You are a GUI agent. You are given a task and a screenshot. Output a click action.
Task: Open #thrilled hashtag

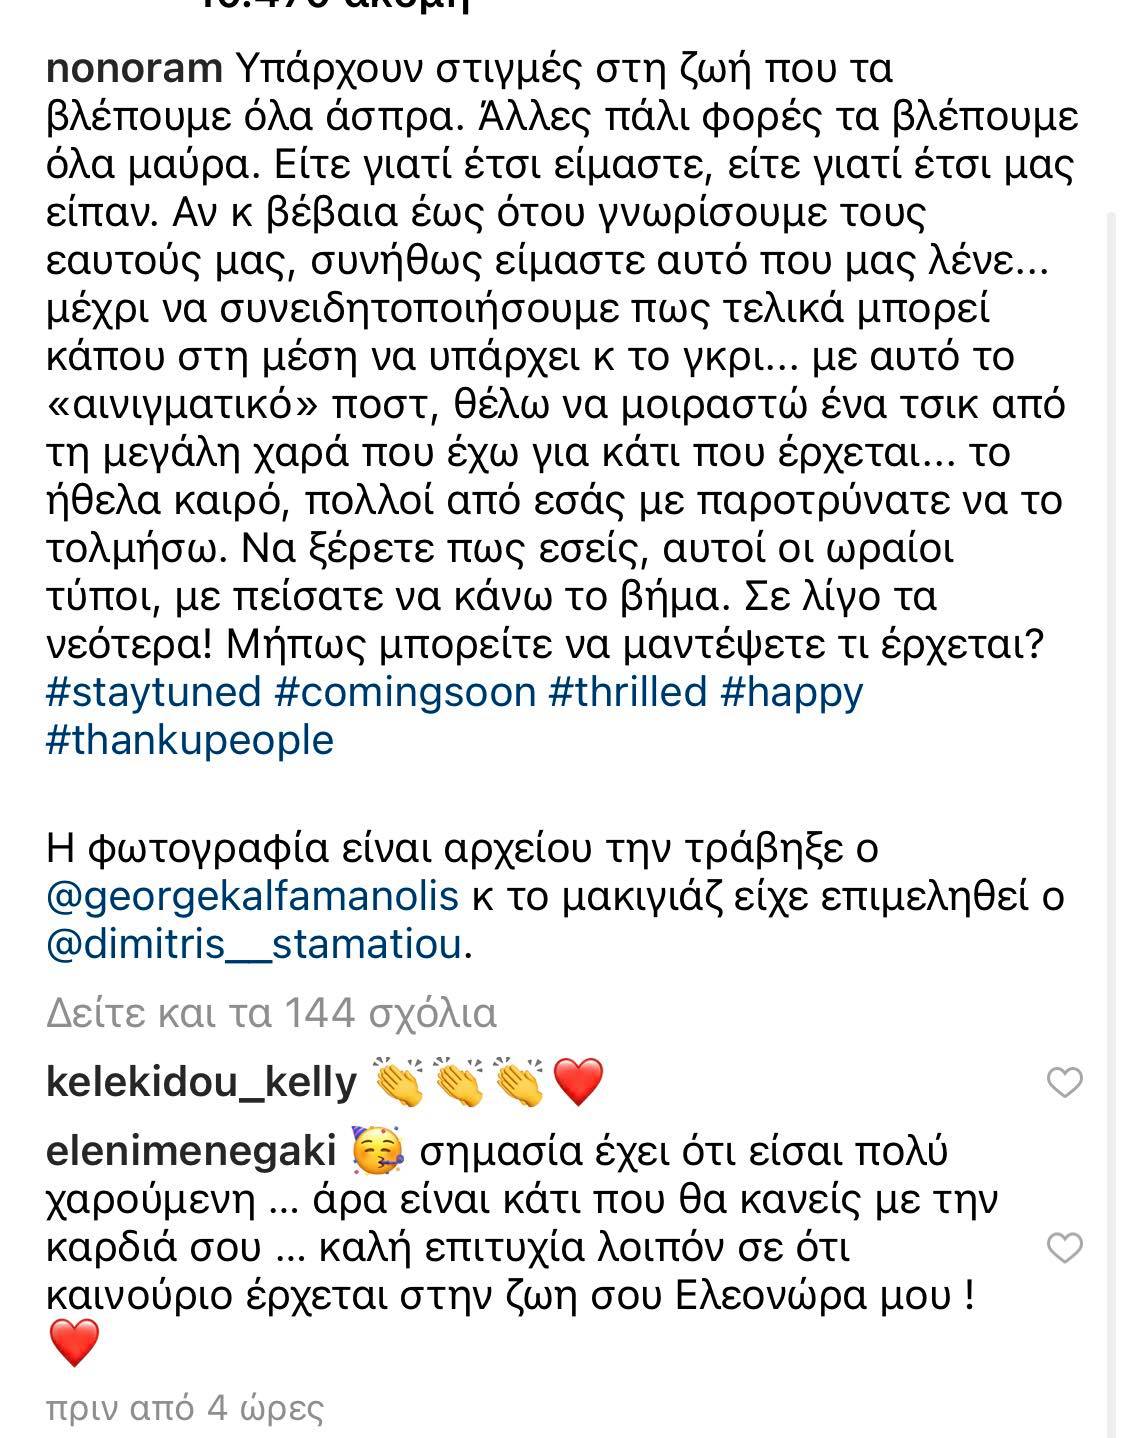tap(628, 692)
